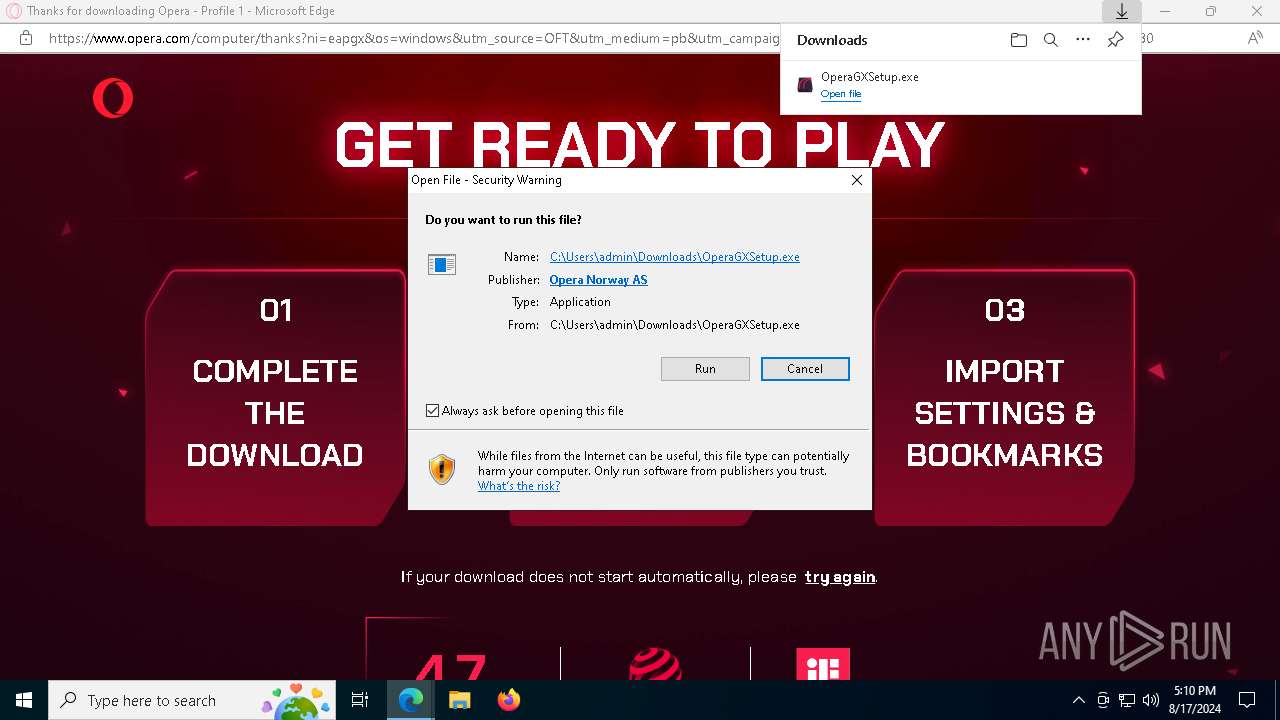Click the 5:10 PM clock in taskbar
The image size is (1280, 720).
(1195, 691)
